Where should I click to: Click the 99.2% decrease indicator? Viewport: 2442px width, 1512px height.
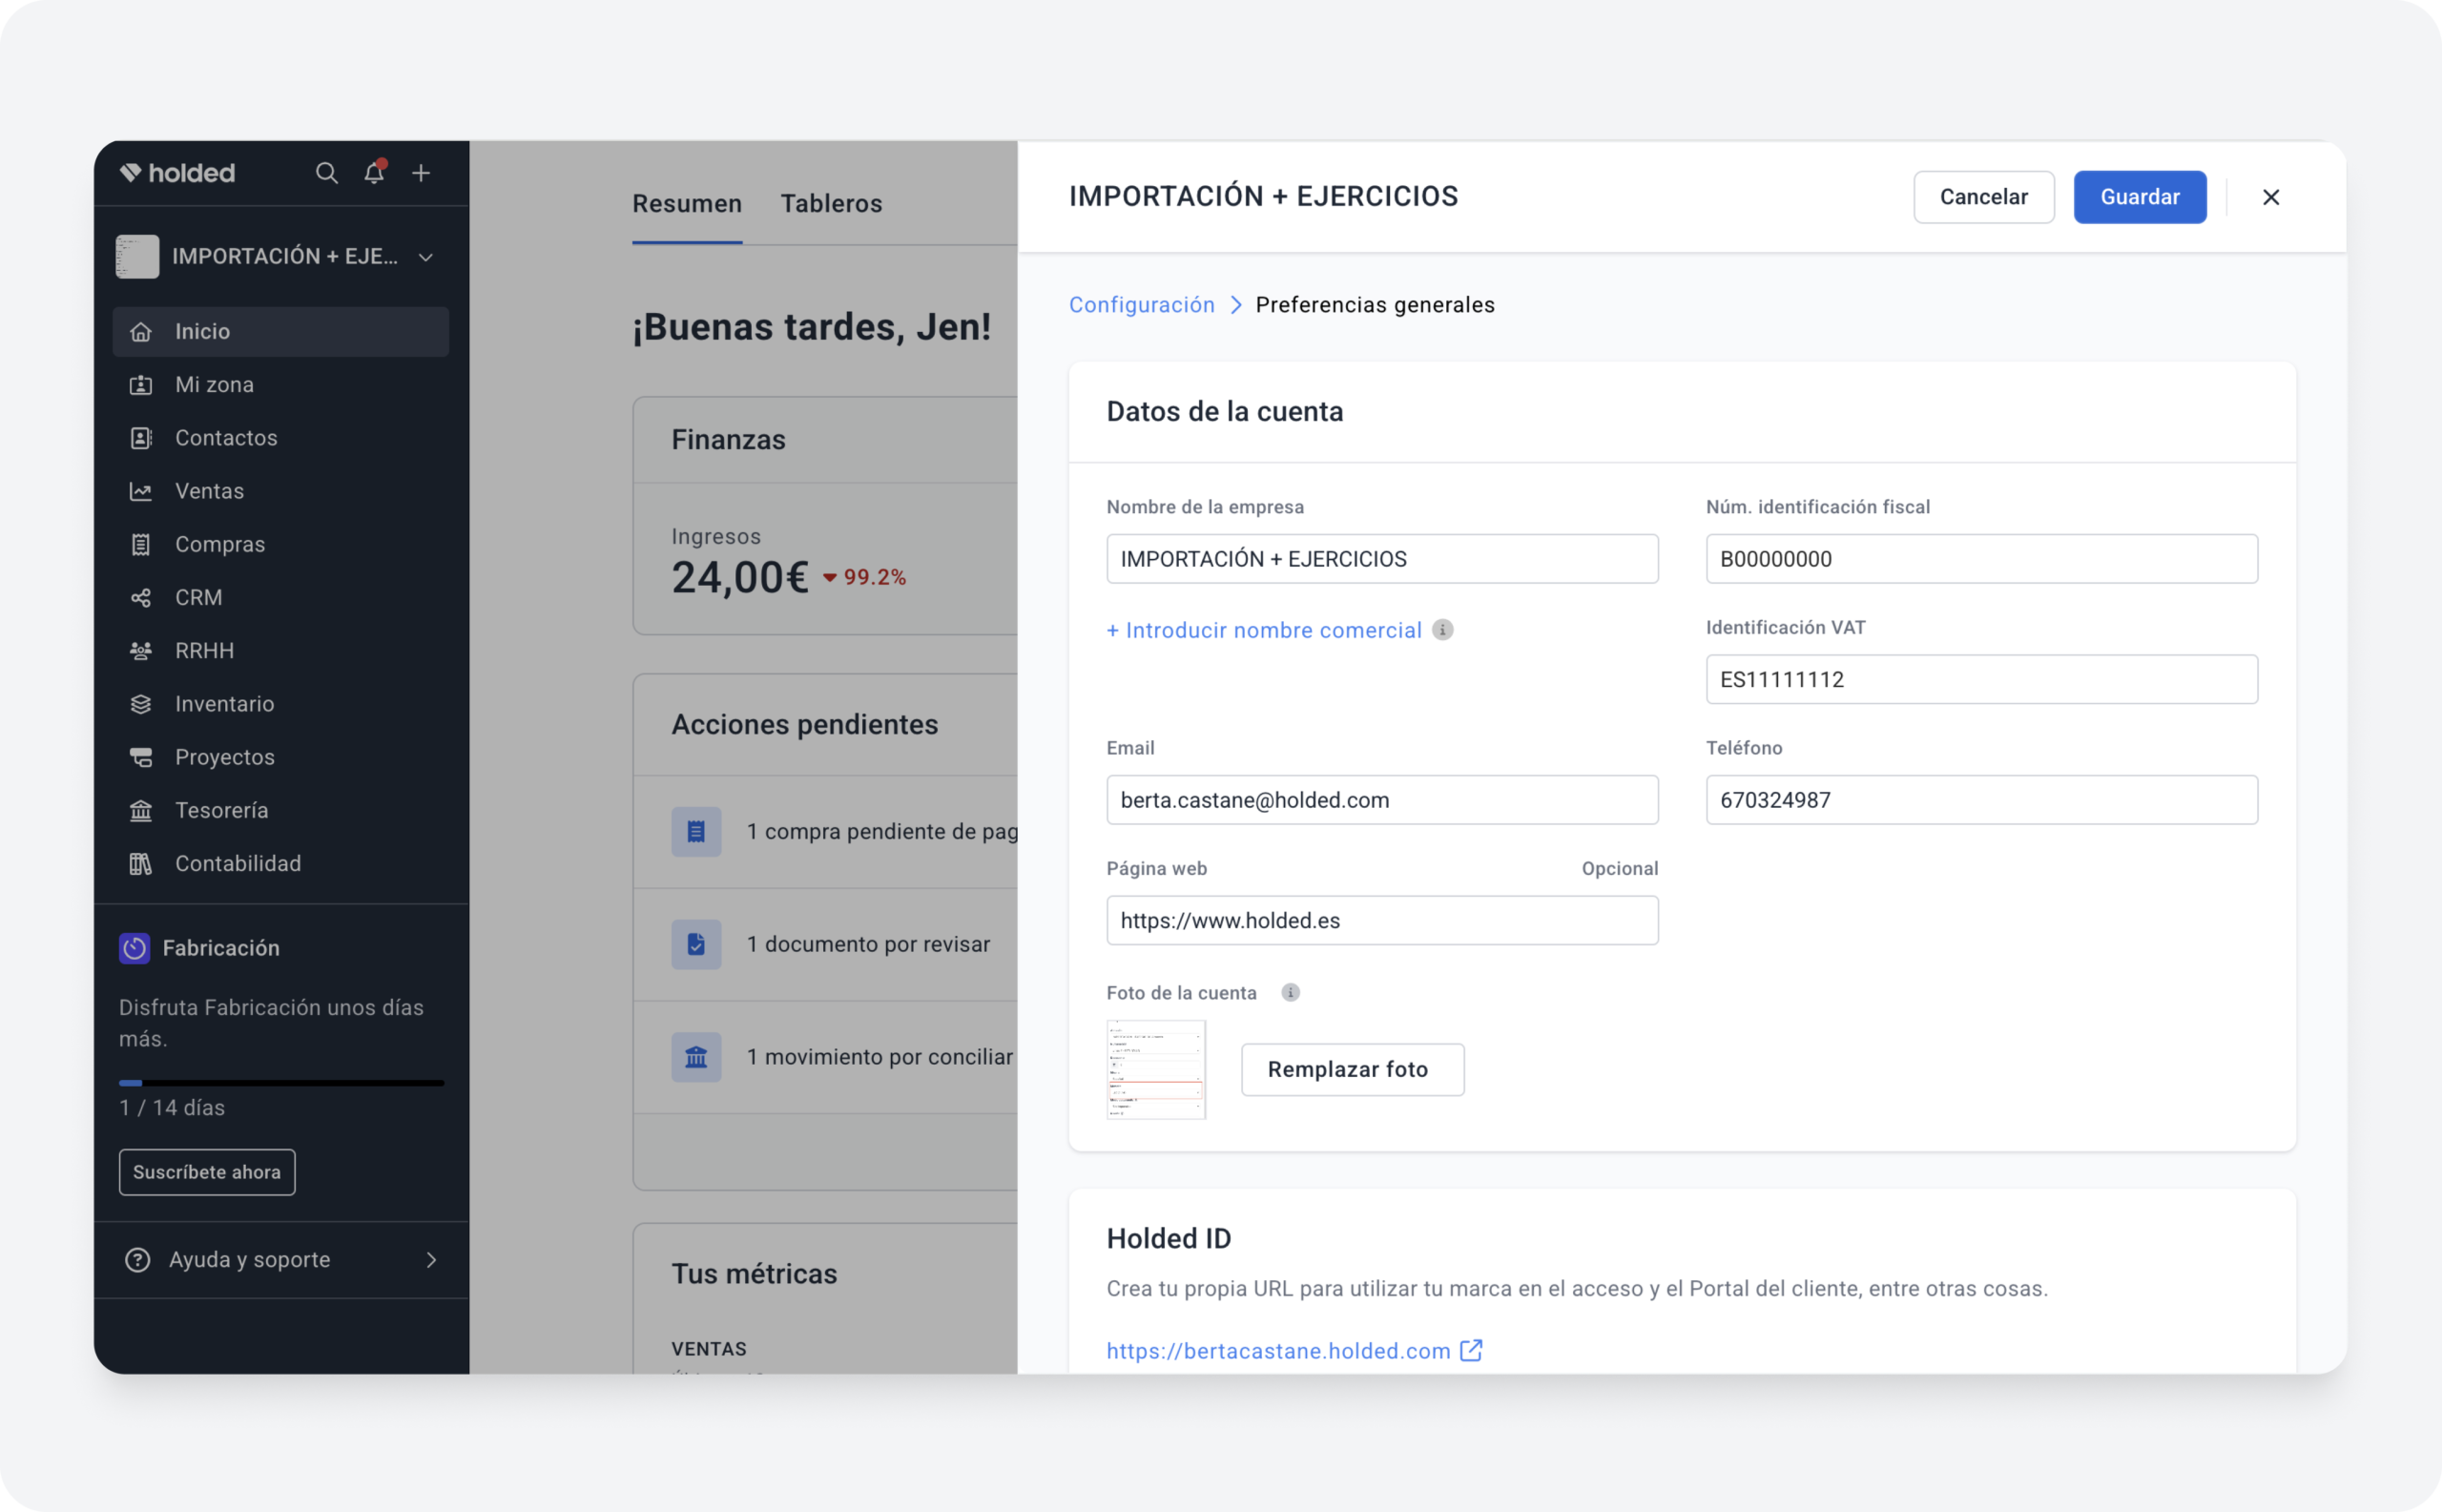point(864,577)
